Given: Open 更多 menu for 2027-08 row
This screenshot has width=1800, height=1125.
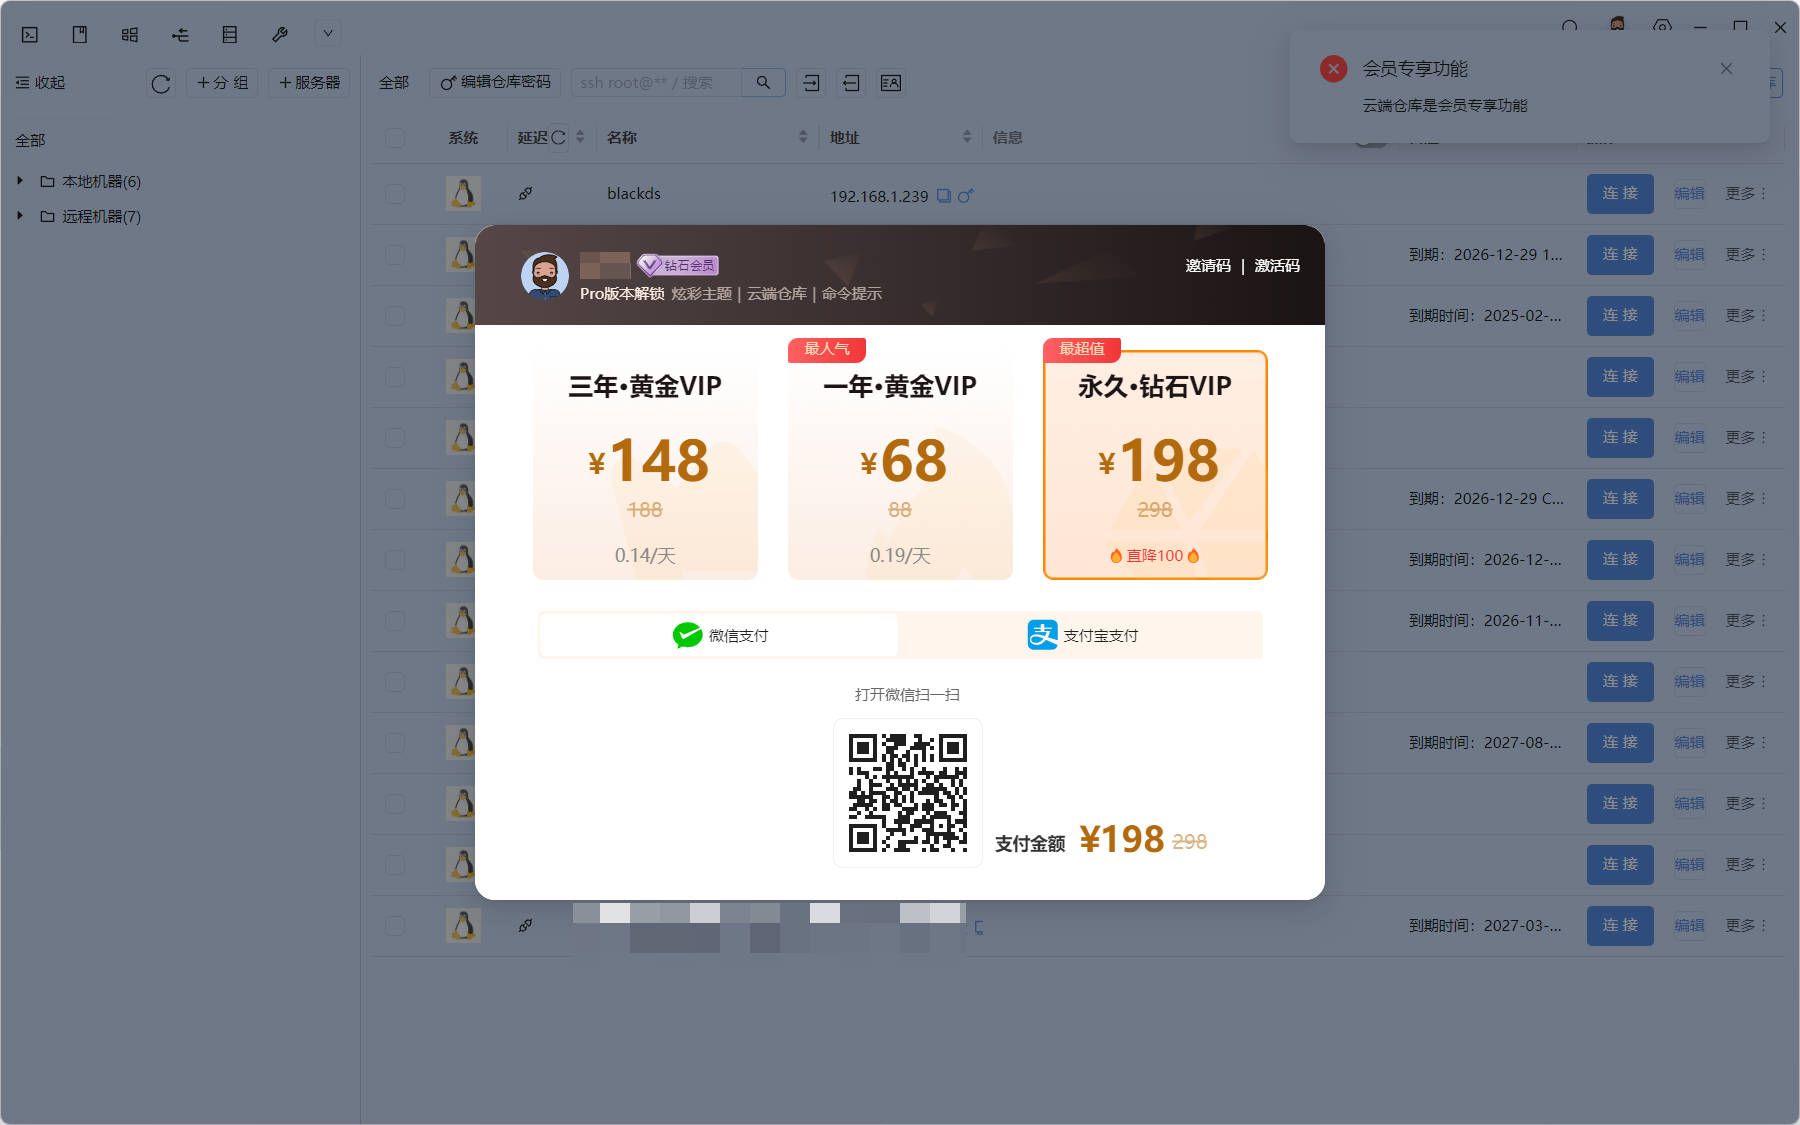Looking at the screenshot, I should [x=1745, y=742].
